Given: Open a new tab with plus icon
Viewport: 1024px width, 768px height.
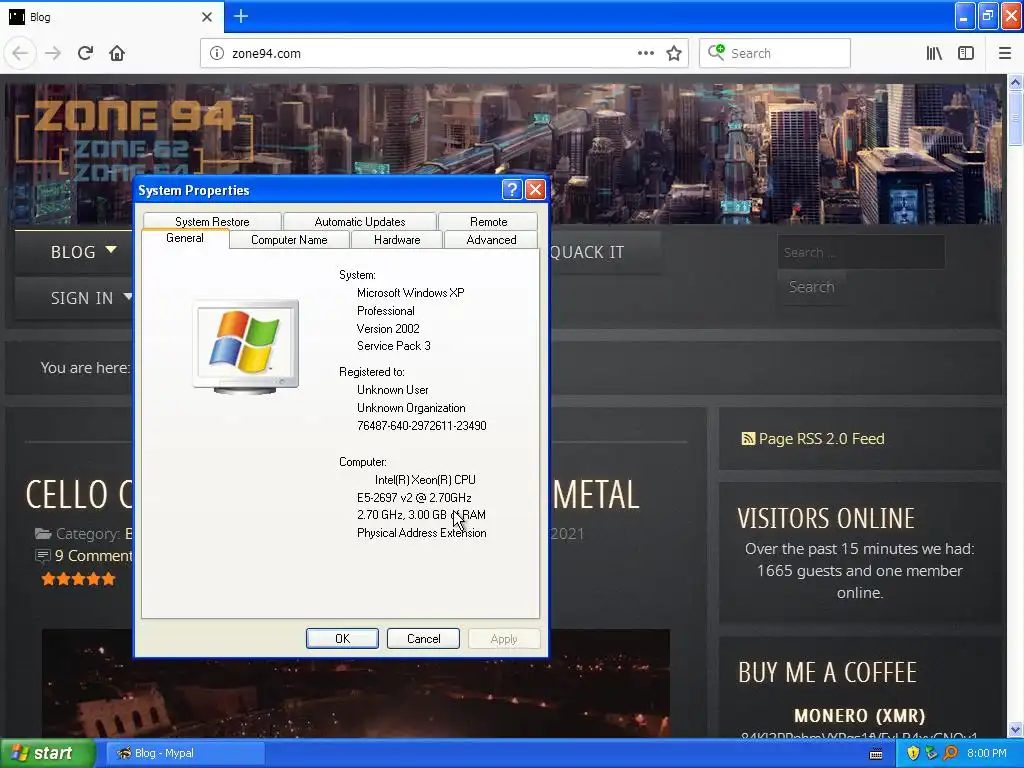Looking at the screenshot, I should [241, 16].
